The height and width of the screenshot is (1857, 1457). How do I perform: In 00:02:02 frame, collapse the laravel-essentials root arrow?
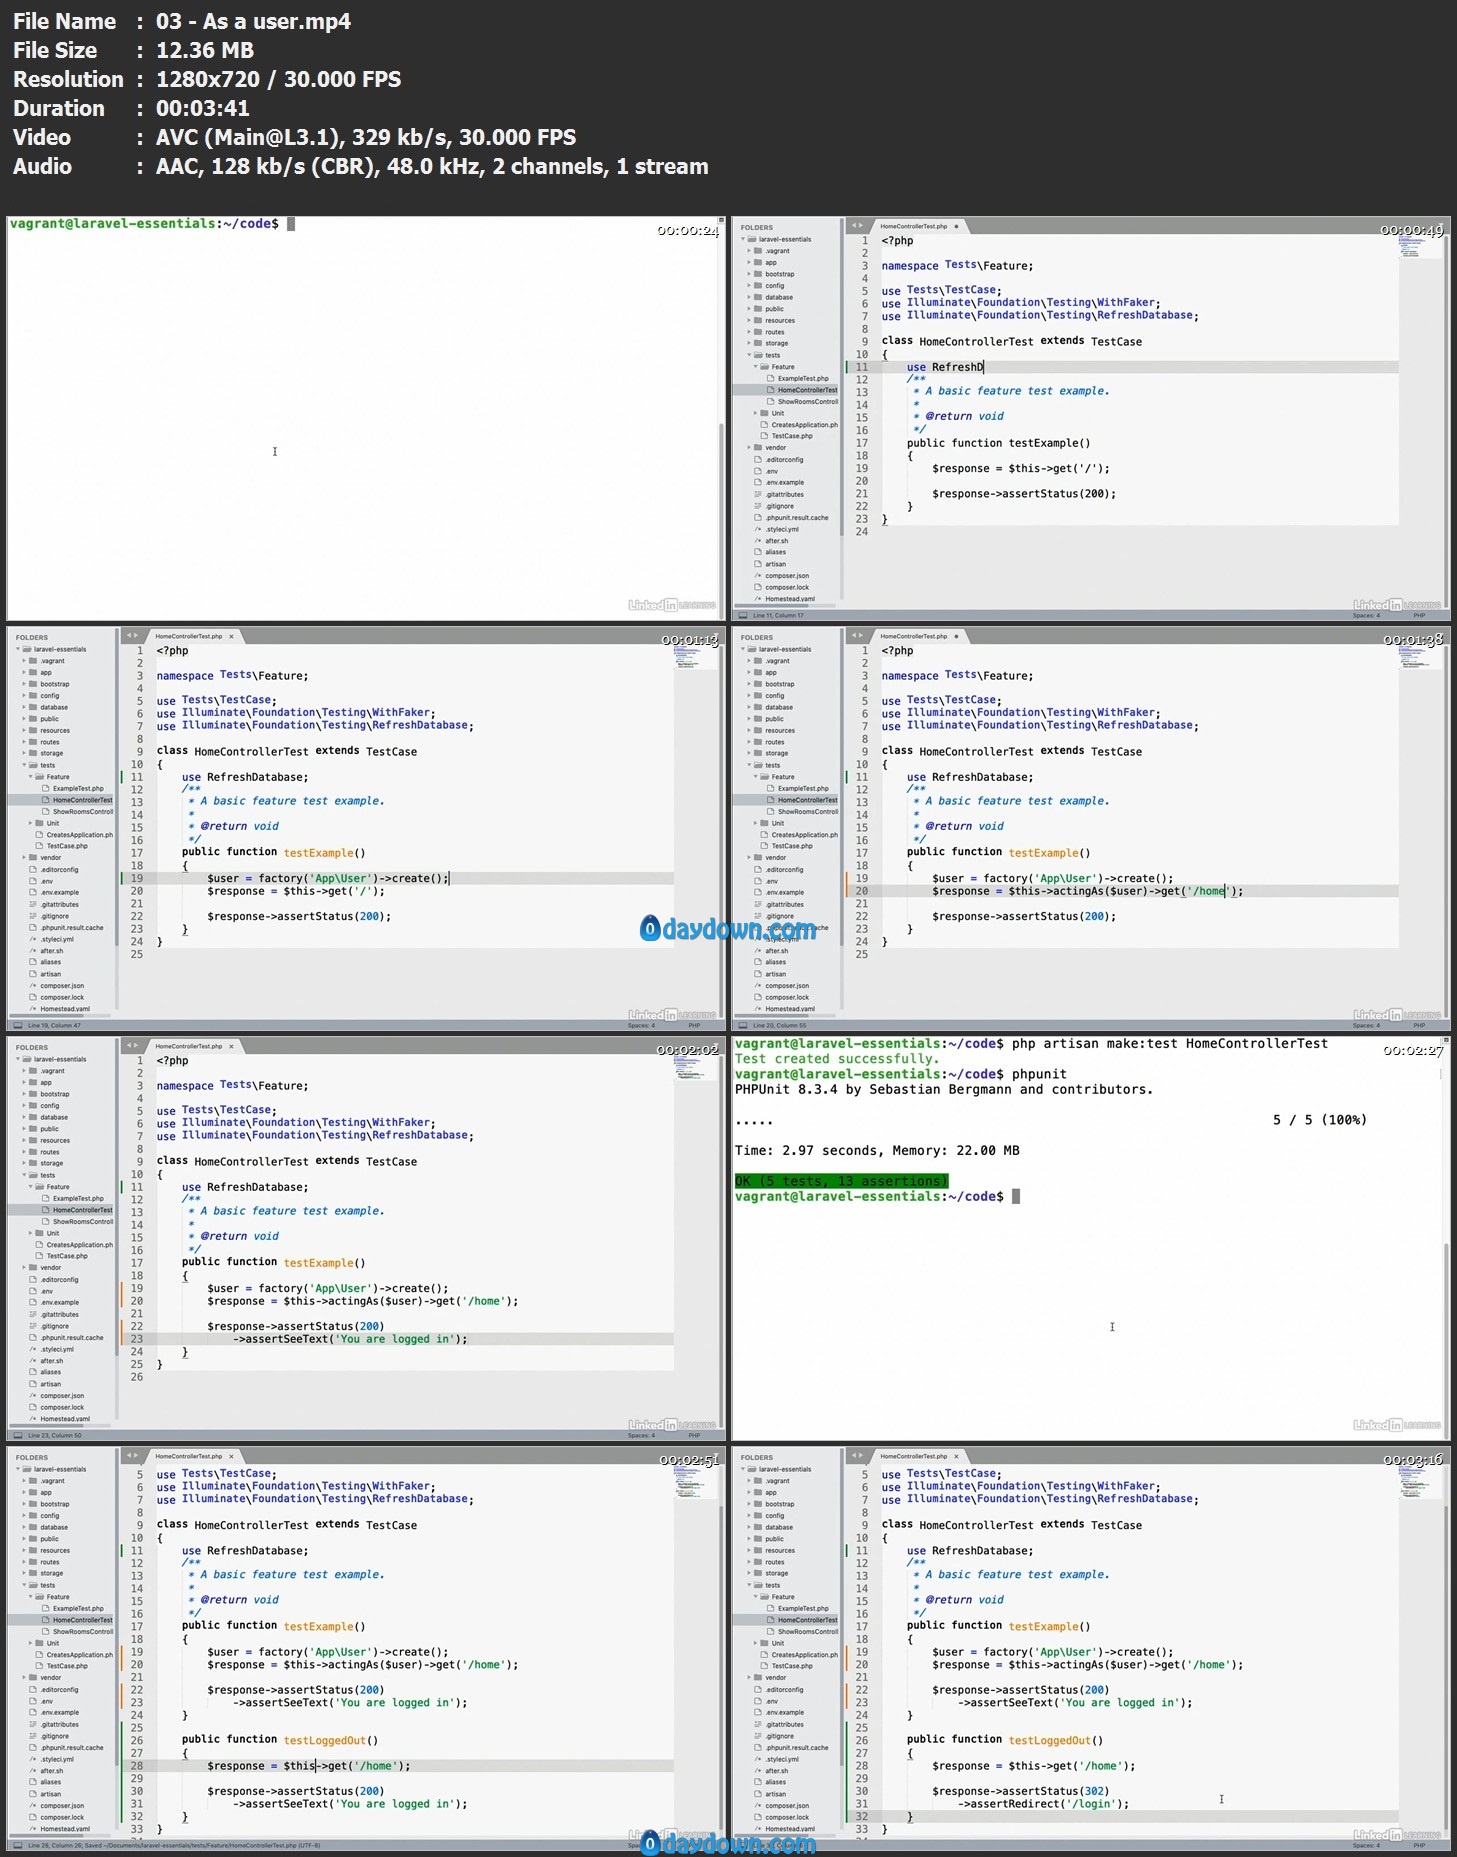click(x=18, y=1059)
